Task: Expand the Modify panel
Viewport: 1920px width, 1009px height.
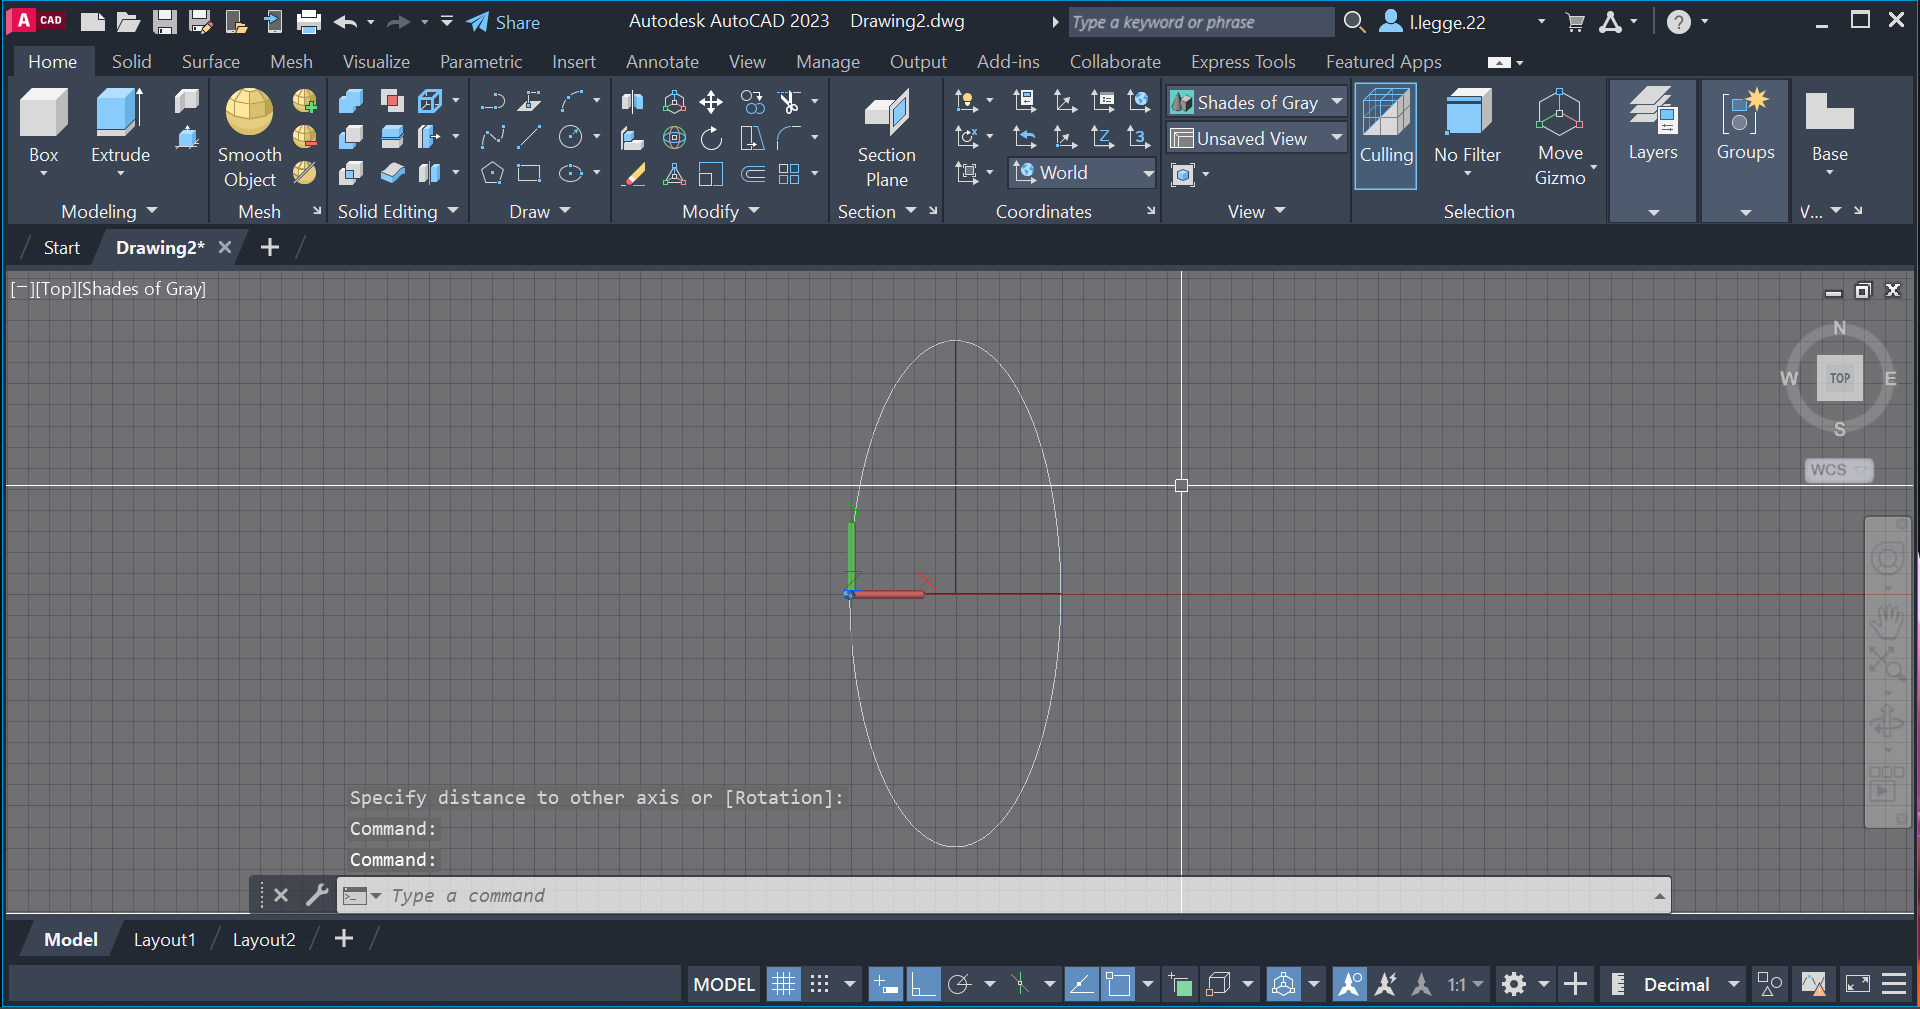Action: tap(721, 211)
